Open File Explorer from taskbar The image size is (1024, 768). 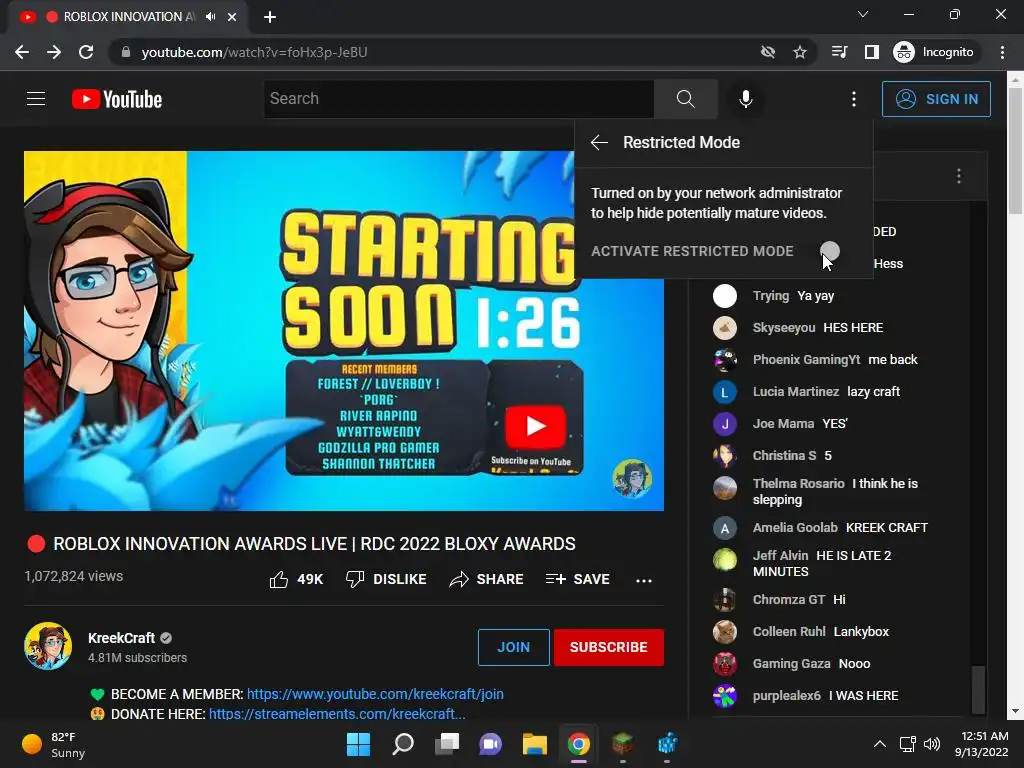[x=534, y=744]
